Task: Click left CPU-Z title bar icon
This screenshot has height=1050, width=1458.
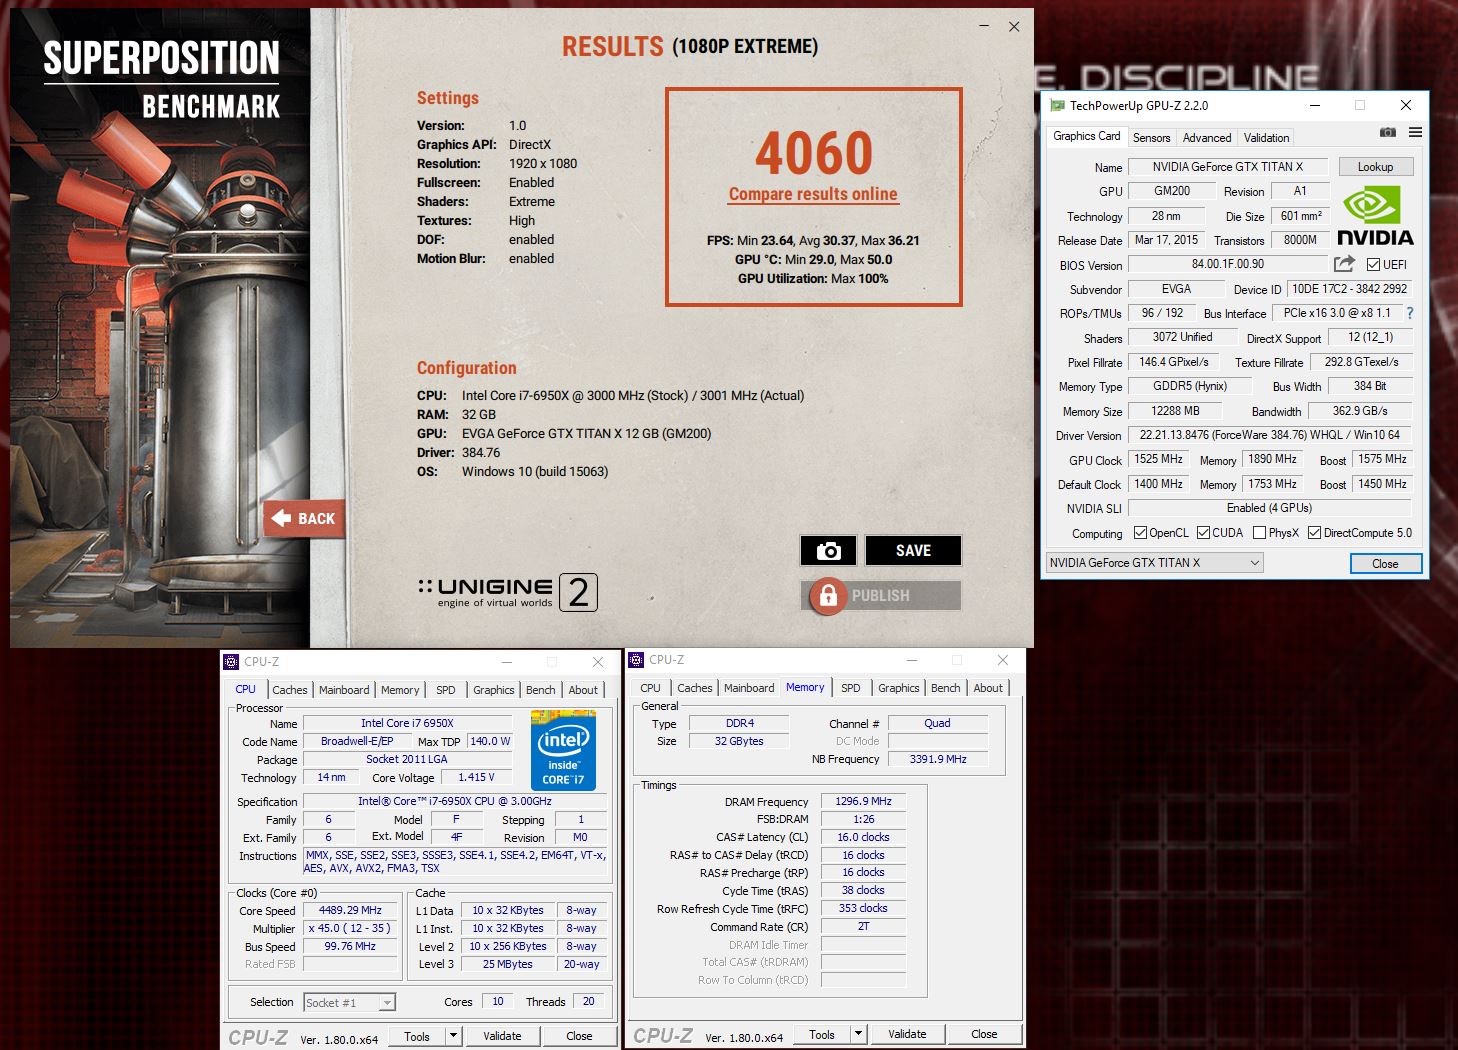Action: pyautogui.click(x=231, y=662)
